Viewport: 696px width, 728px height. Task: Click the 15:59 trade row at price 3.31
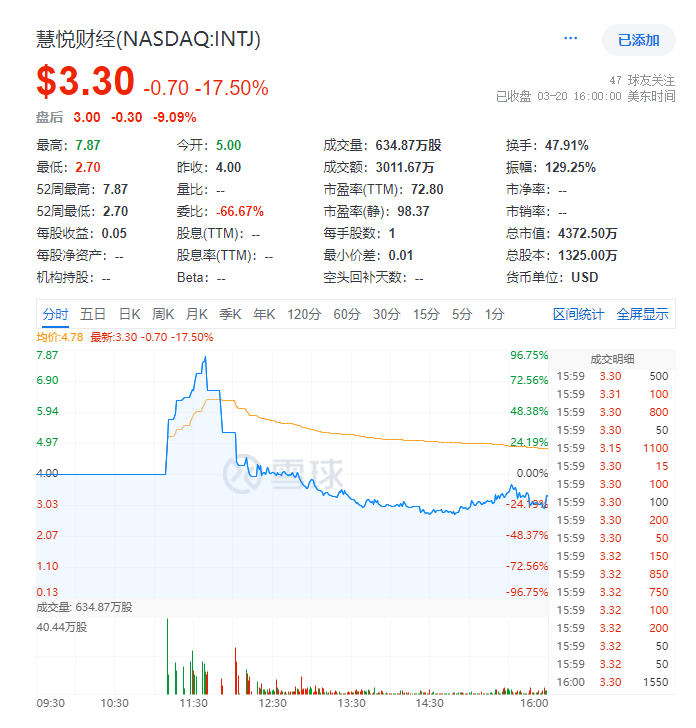pyautogui.click(x=612, y=394)
